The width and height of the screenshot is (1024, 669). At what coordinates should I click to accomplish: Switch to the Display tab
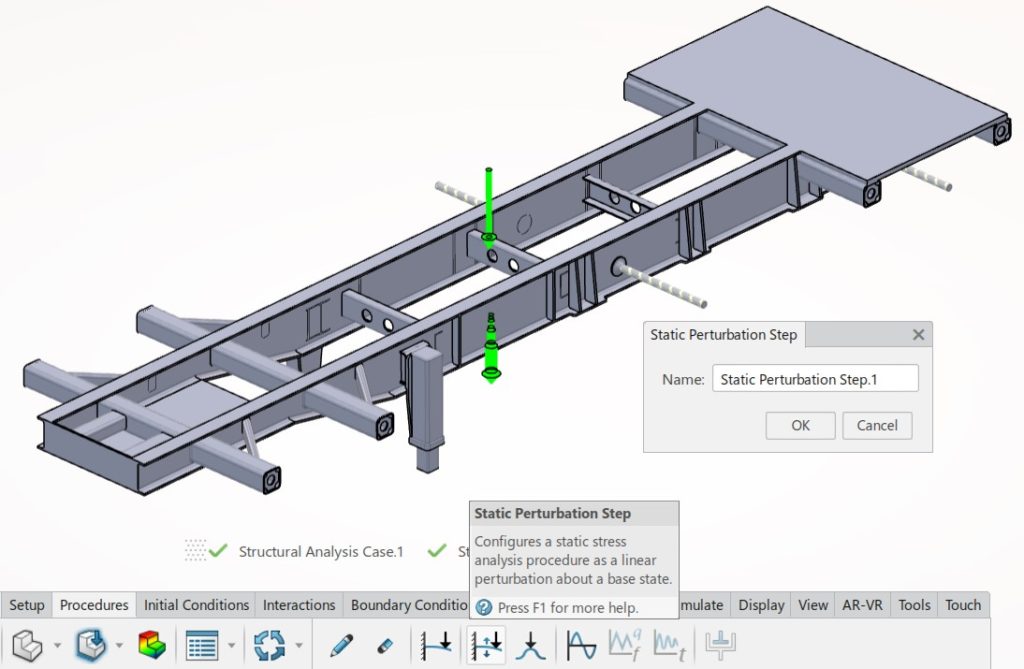(x=761, y=605)
